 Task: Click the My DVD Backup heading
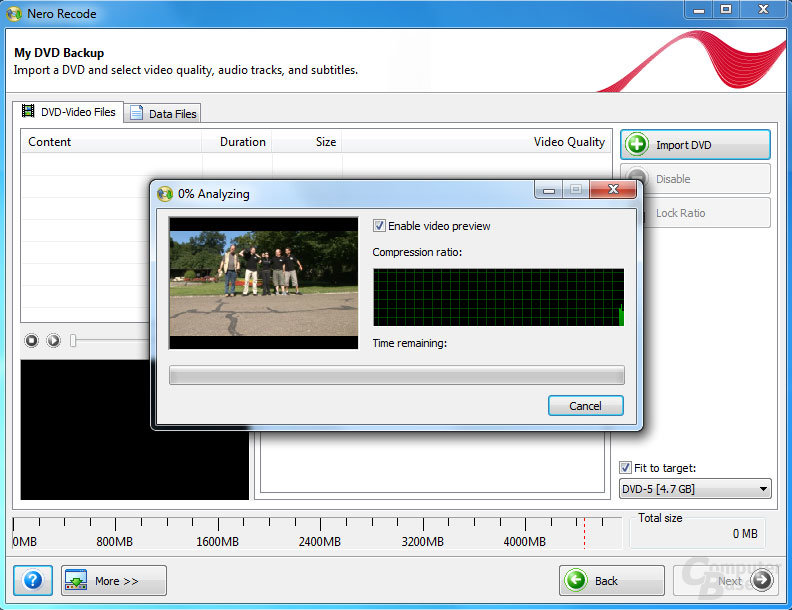pyautogui.click(x=59, y=53)
